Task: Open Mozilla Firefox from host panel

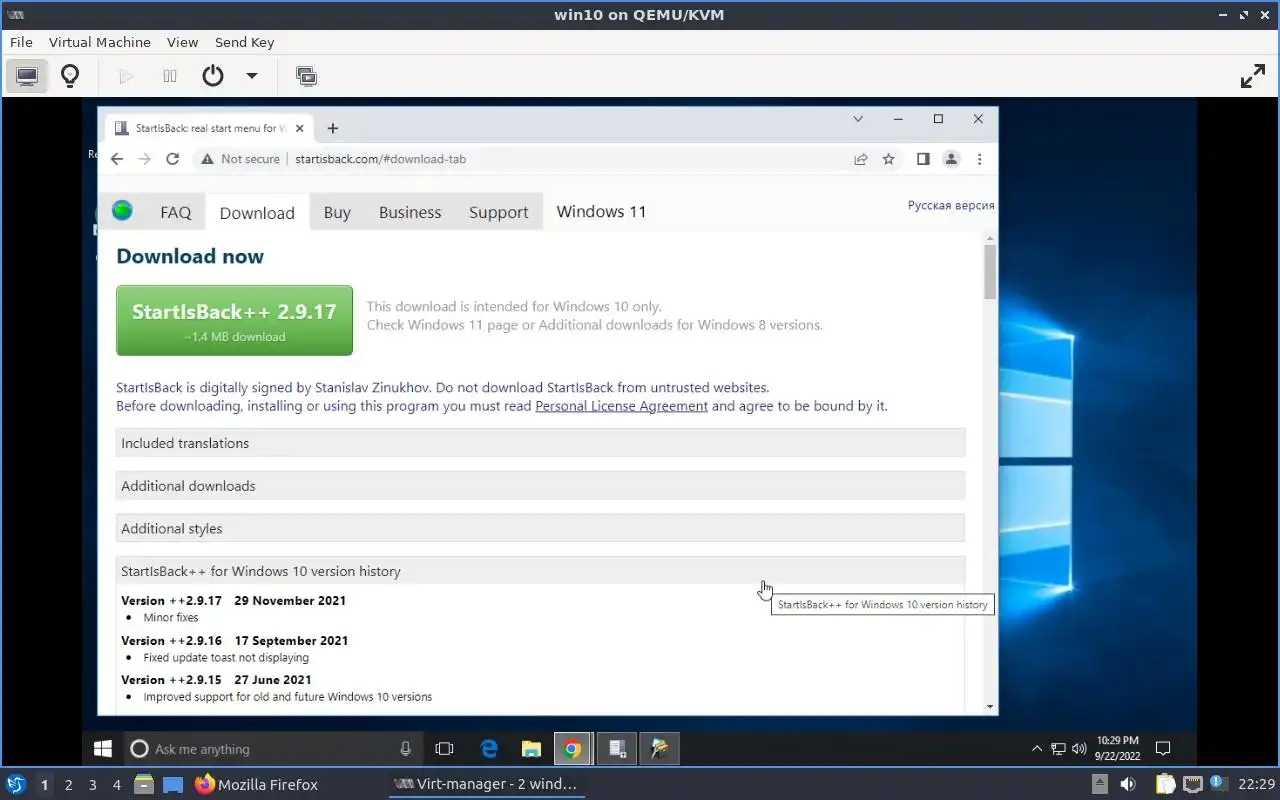Action: point(256,784)
